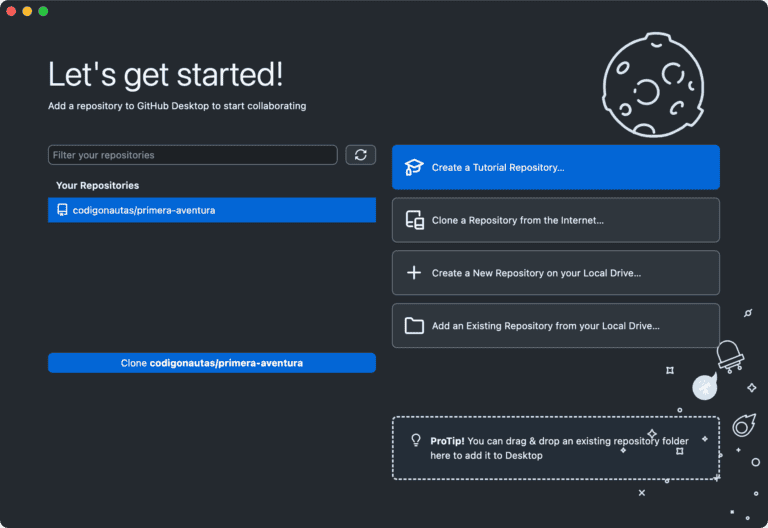Click the clone-from-internet icon
The height and width of the screenshot is (528, 768).
(414, 220)
